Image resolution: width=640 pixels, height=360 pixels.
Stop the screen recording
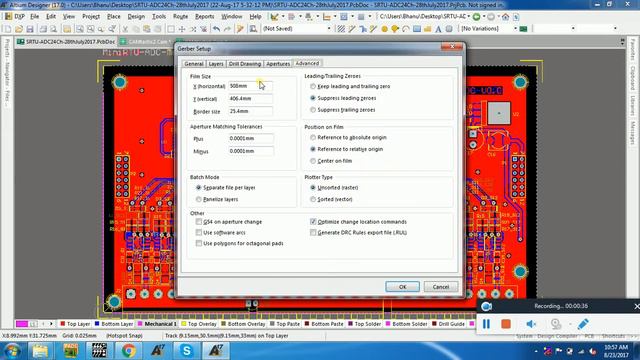tap(506, 324)
